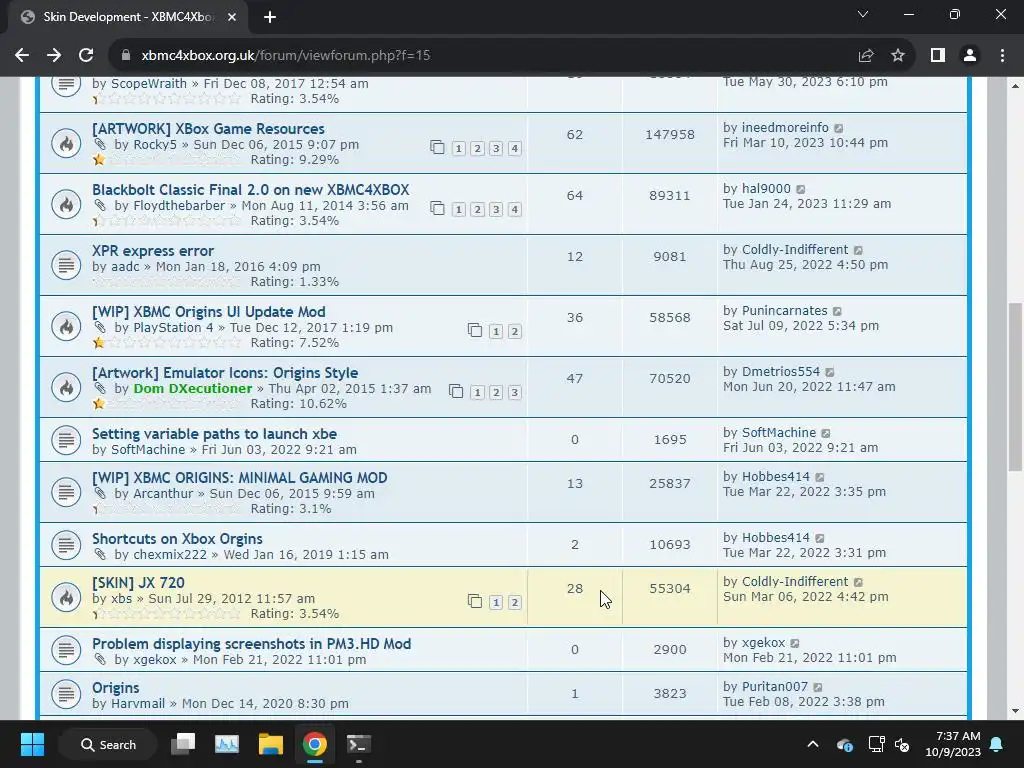Jump to last post icon beside Dmetrios554
This screenshot has height=768, width=1024.
[829, 372]
